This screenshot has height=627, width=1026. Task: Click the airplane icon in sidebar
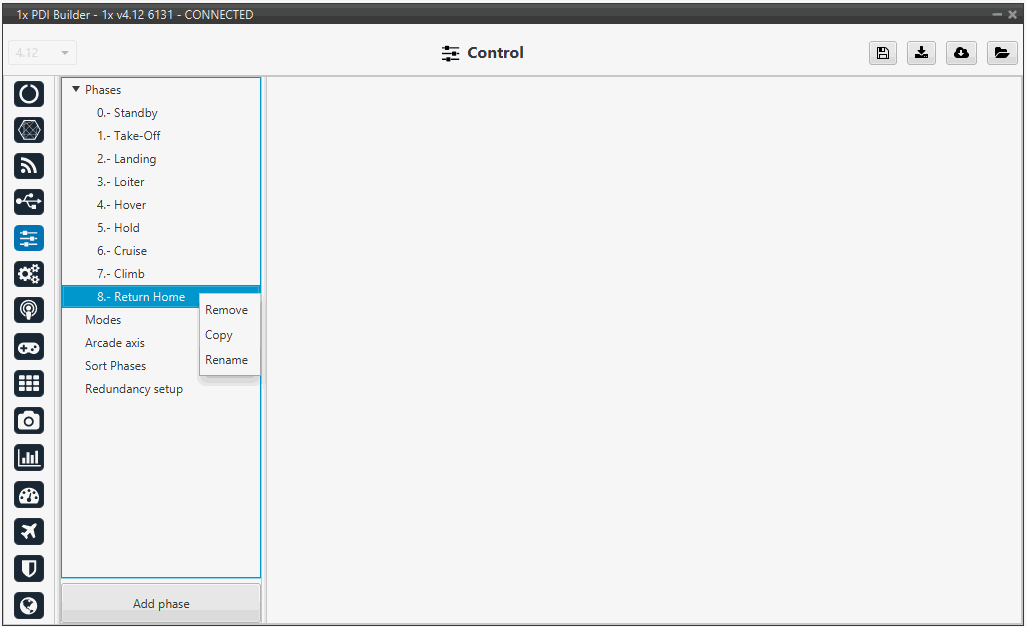(29, 531)
